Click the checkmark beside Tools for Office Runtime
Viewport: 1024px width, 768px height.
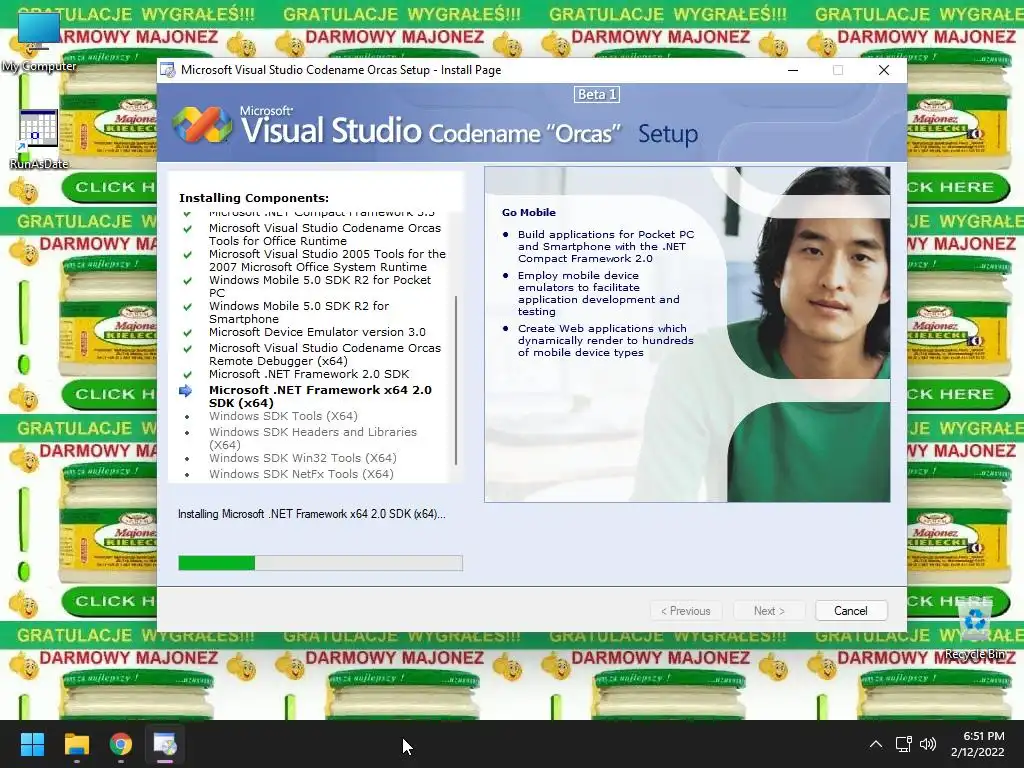click(187, 229)
